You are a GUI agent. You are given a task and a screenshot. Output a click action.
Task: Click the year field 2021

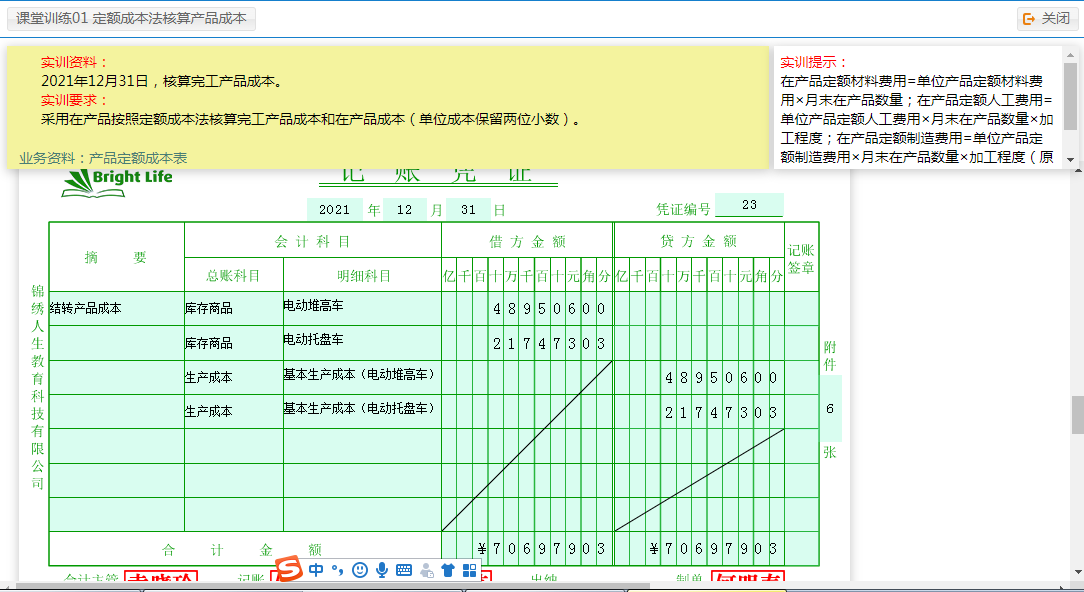coord(335,210)
